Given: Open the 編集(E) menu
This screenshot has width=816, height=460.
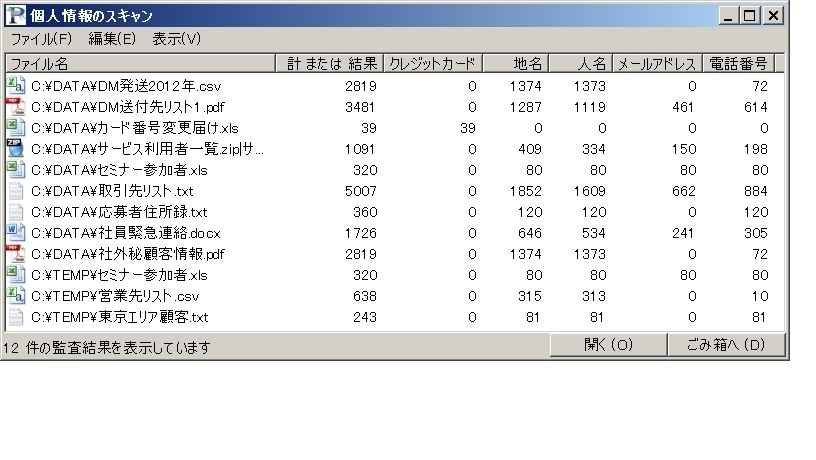Looking at the screenshot, I should [x=112, y=39].
